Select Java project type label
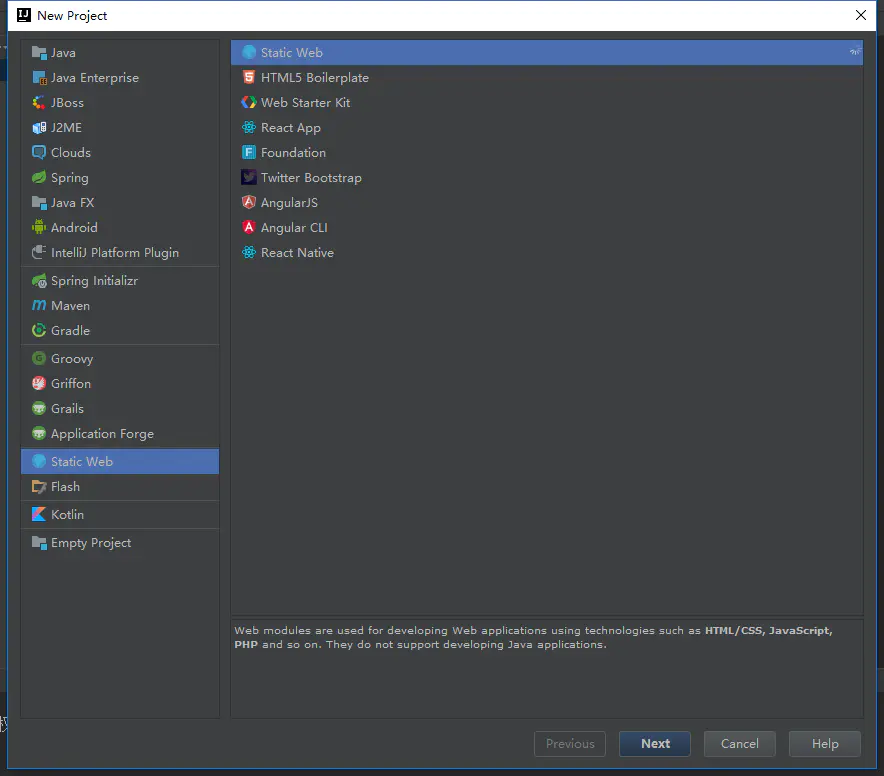This screenshot has height=776, width=884. [63, 53]
